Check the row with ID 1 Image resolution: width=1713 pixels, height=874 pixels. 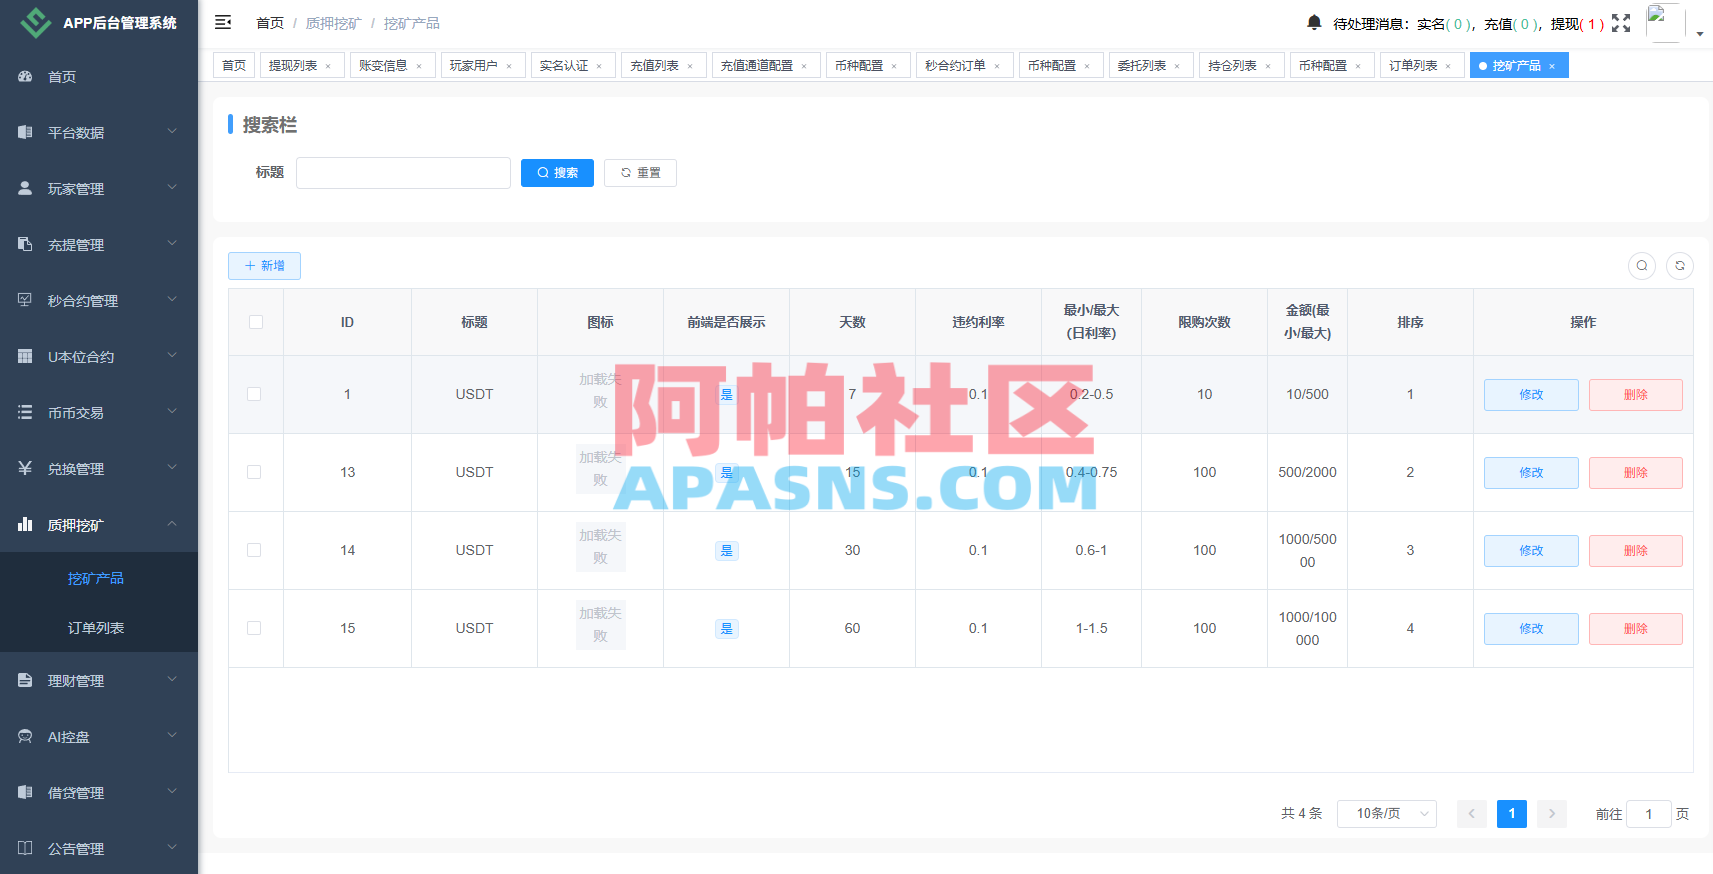point(254,394)
